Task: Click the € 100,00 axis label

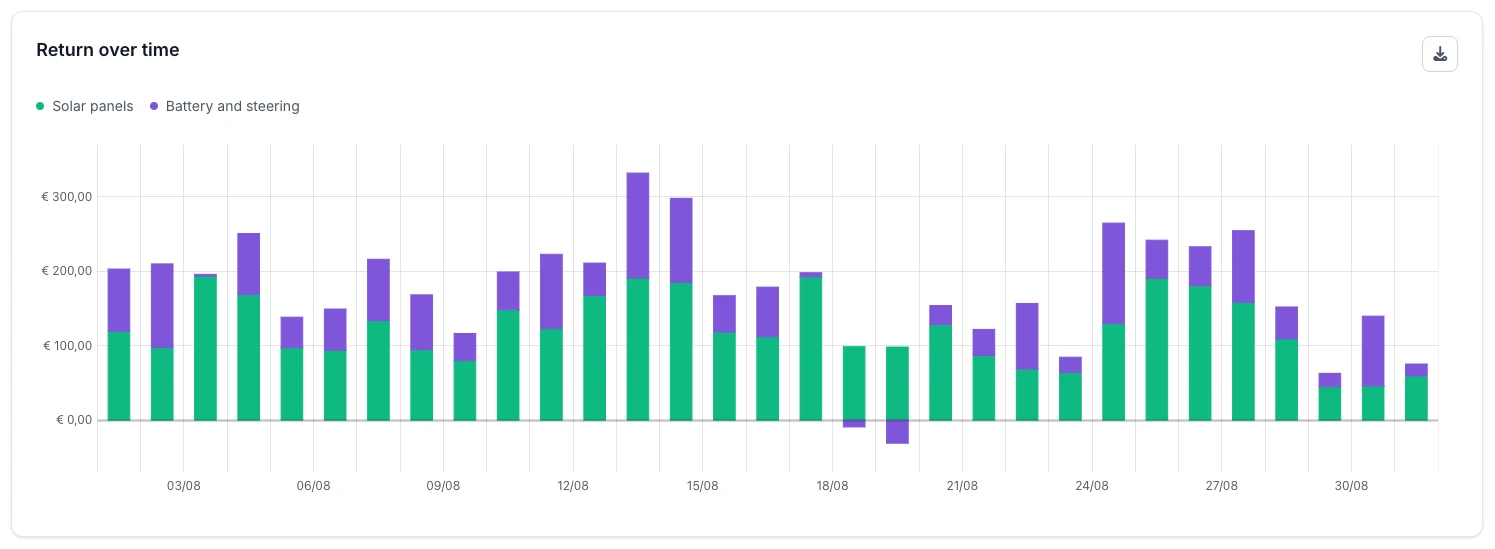Action: [67, 346]
